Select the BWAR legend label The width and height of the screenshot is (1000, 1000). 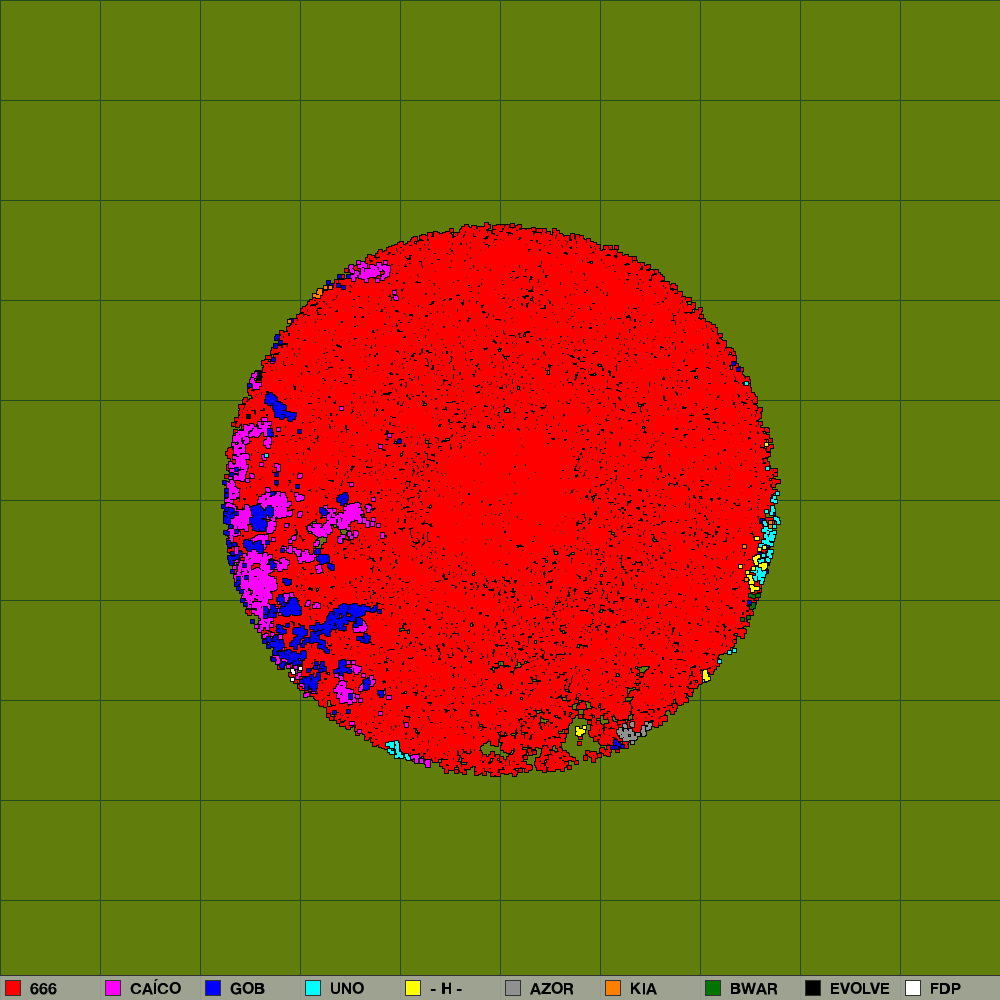754,989
